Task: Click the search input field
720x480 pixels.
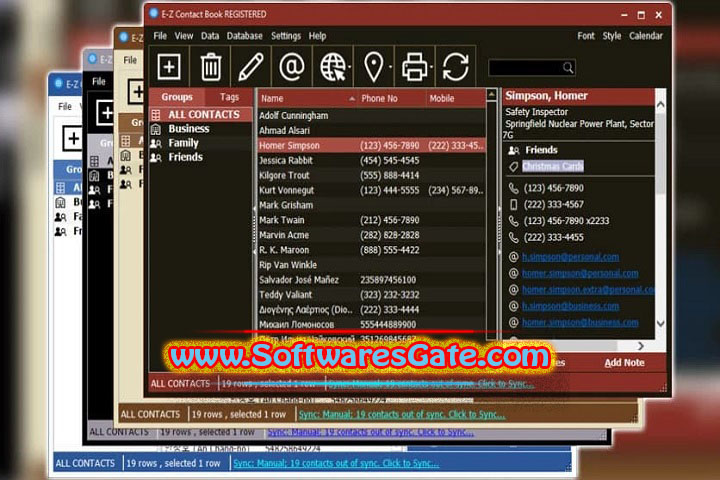Action: click(531, 68)
